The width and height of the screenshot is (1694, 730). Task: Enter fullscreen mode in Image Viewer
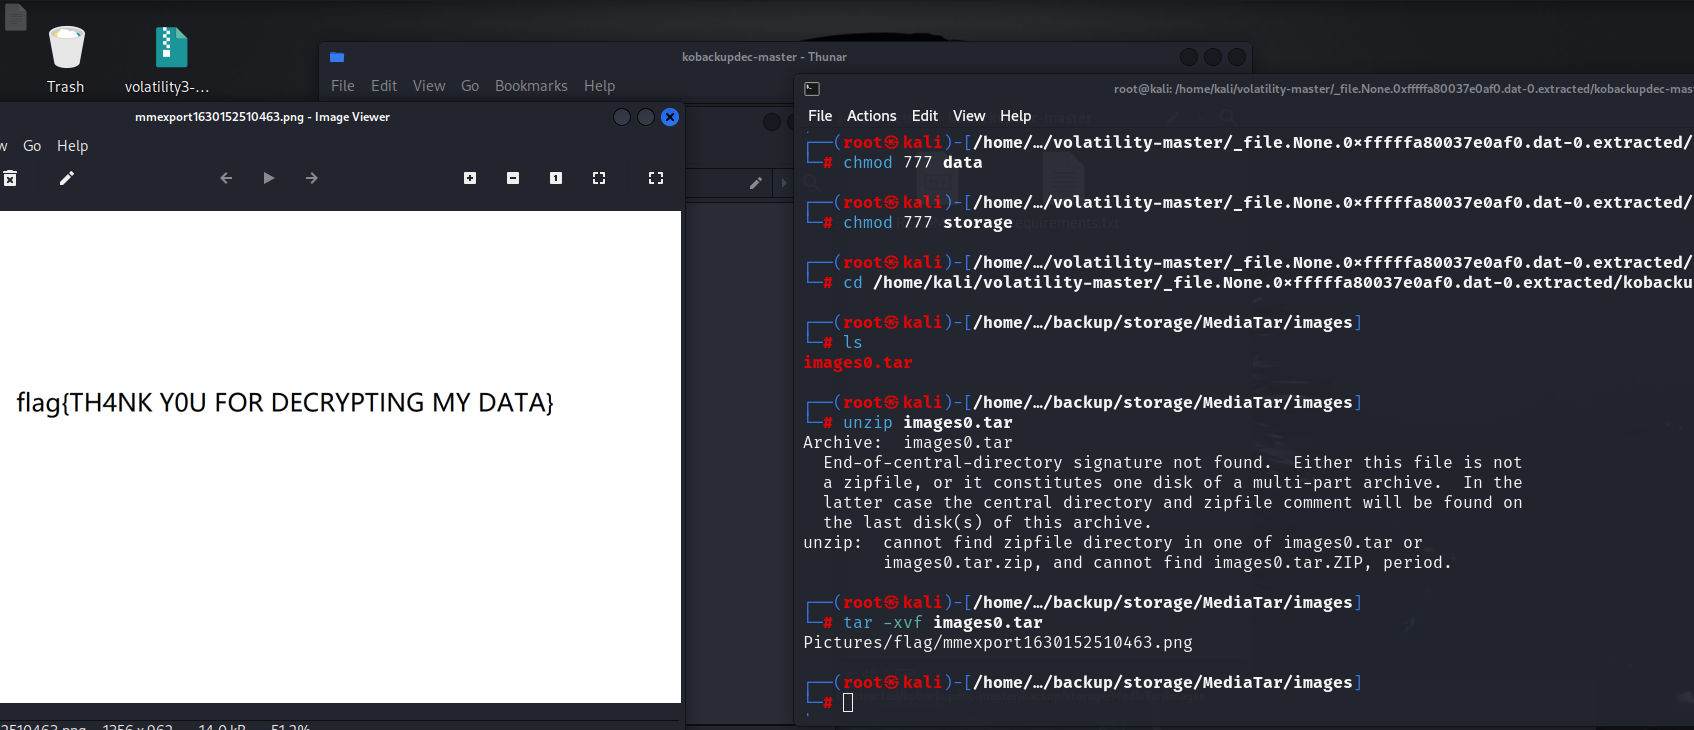pyautogui.click(x=656, y=178)
